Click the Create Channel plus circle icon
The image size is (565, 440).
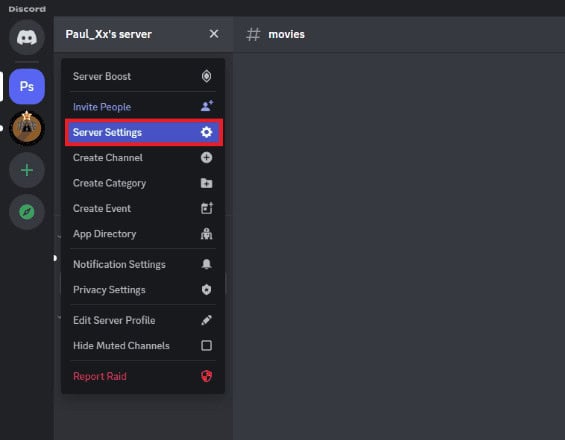point(206,157)
